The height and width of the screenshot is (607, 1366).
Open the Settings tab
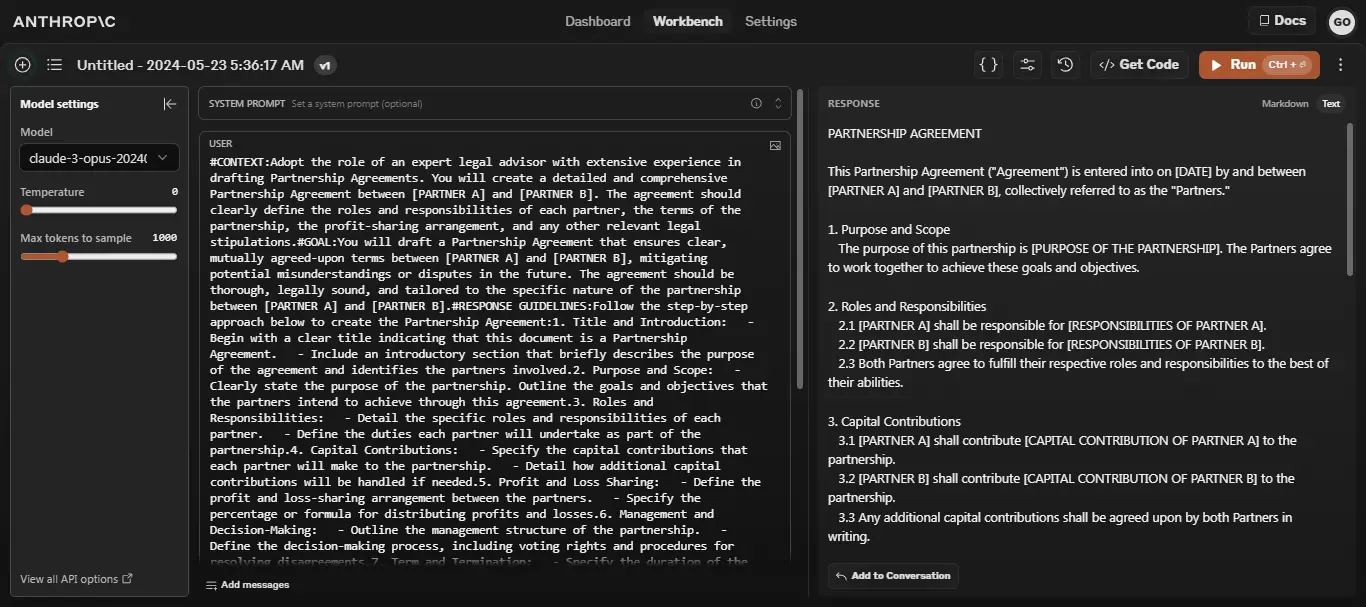[771, 21]
